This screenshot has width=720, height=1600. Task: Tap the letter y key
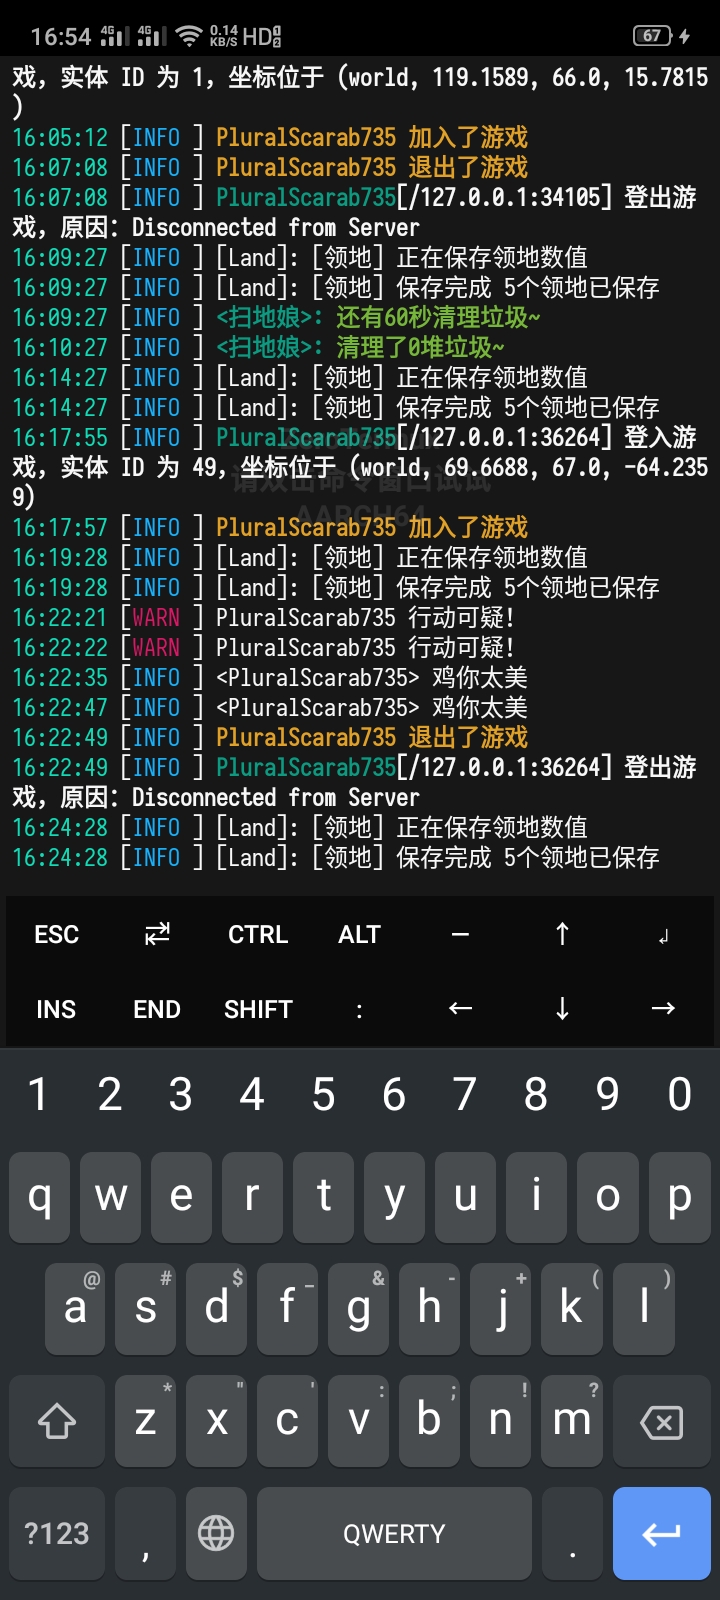pyautogui.click(x=394, y=1197)
